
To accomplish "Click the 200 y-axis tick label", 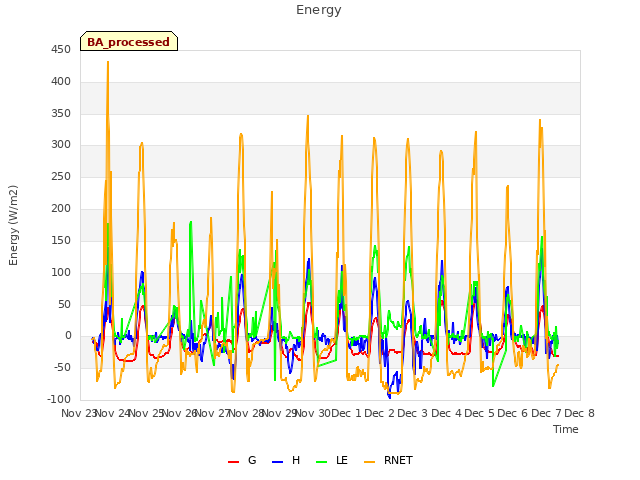I will pyautogui.click(x=61, y=209).
